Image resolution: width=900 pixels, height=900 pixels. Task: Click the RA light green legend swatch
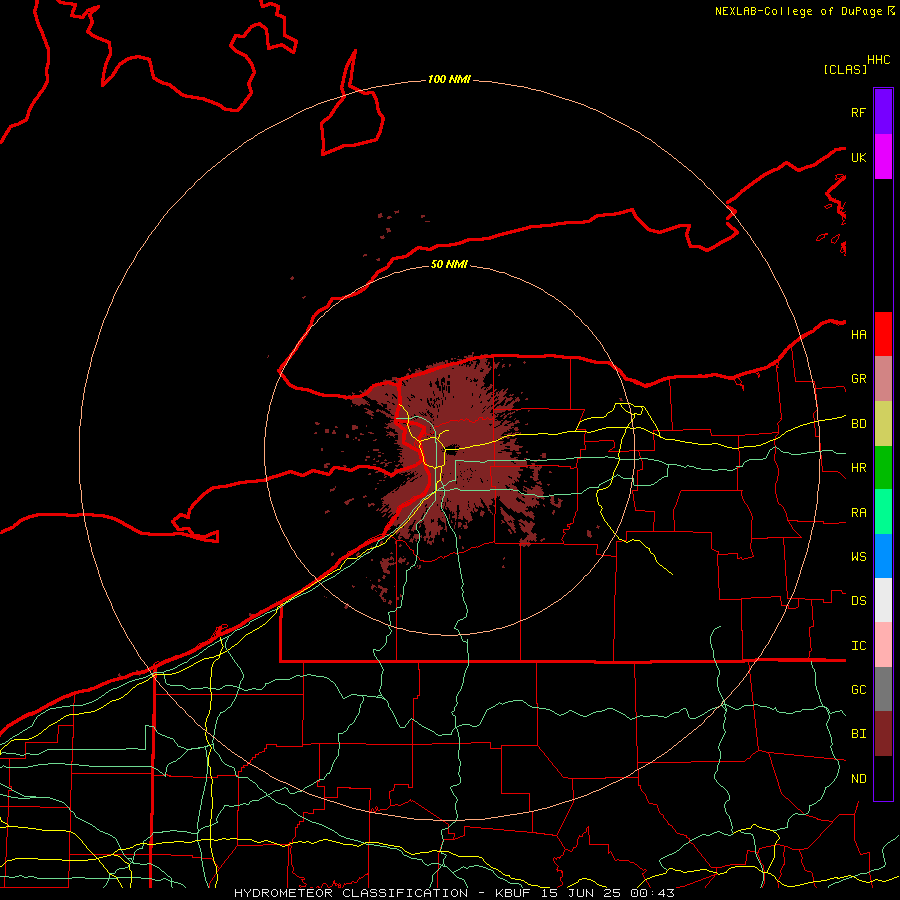[x=883, y=512]
